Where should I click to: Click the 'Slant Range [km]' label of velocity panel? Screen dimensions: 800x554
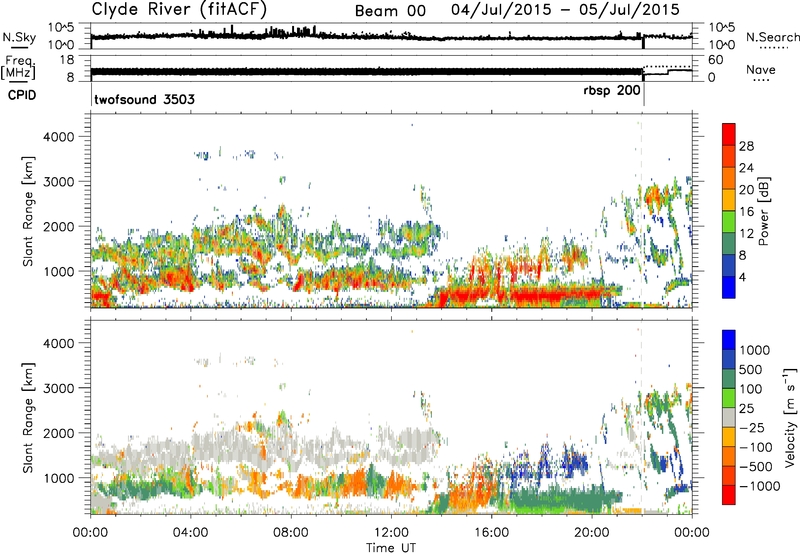(28, 418)
